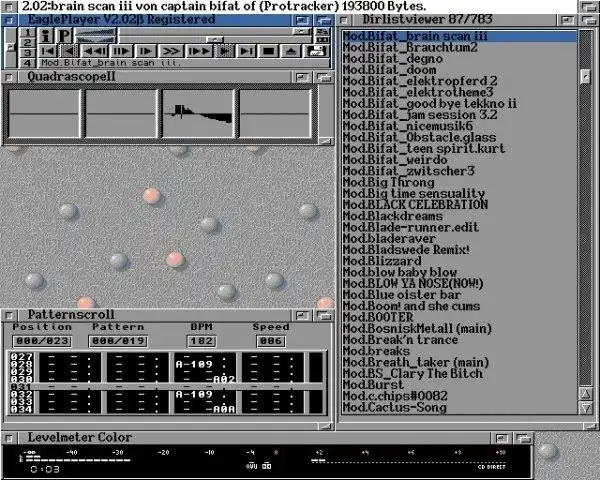Click the top position slider knob

point(302,31)
